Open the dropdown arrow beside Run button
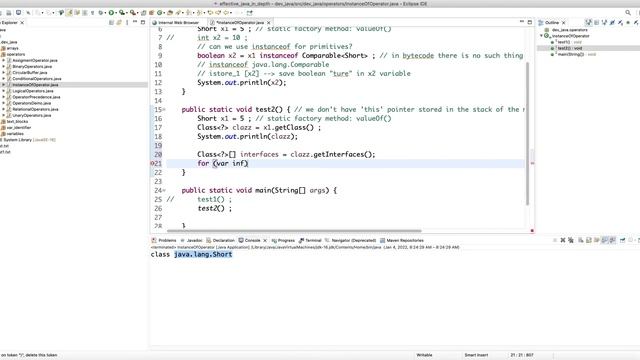 pyautogui.click(x=116, y=13)
